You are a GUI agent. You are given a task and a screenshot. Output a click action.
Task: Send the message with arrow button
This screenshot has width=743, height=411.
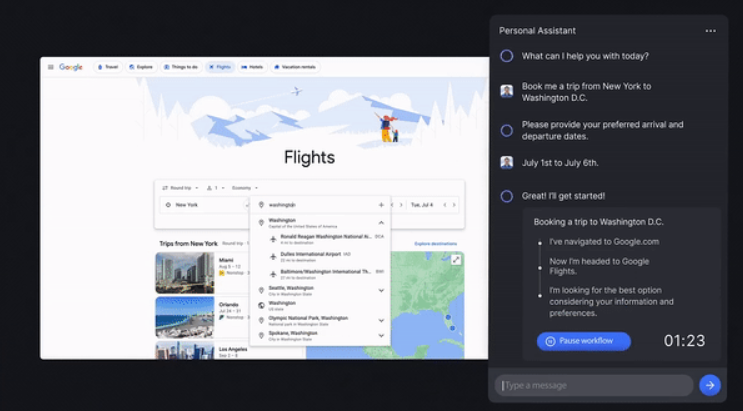point(709,385)
